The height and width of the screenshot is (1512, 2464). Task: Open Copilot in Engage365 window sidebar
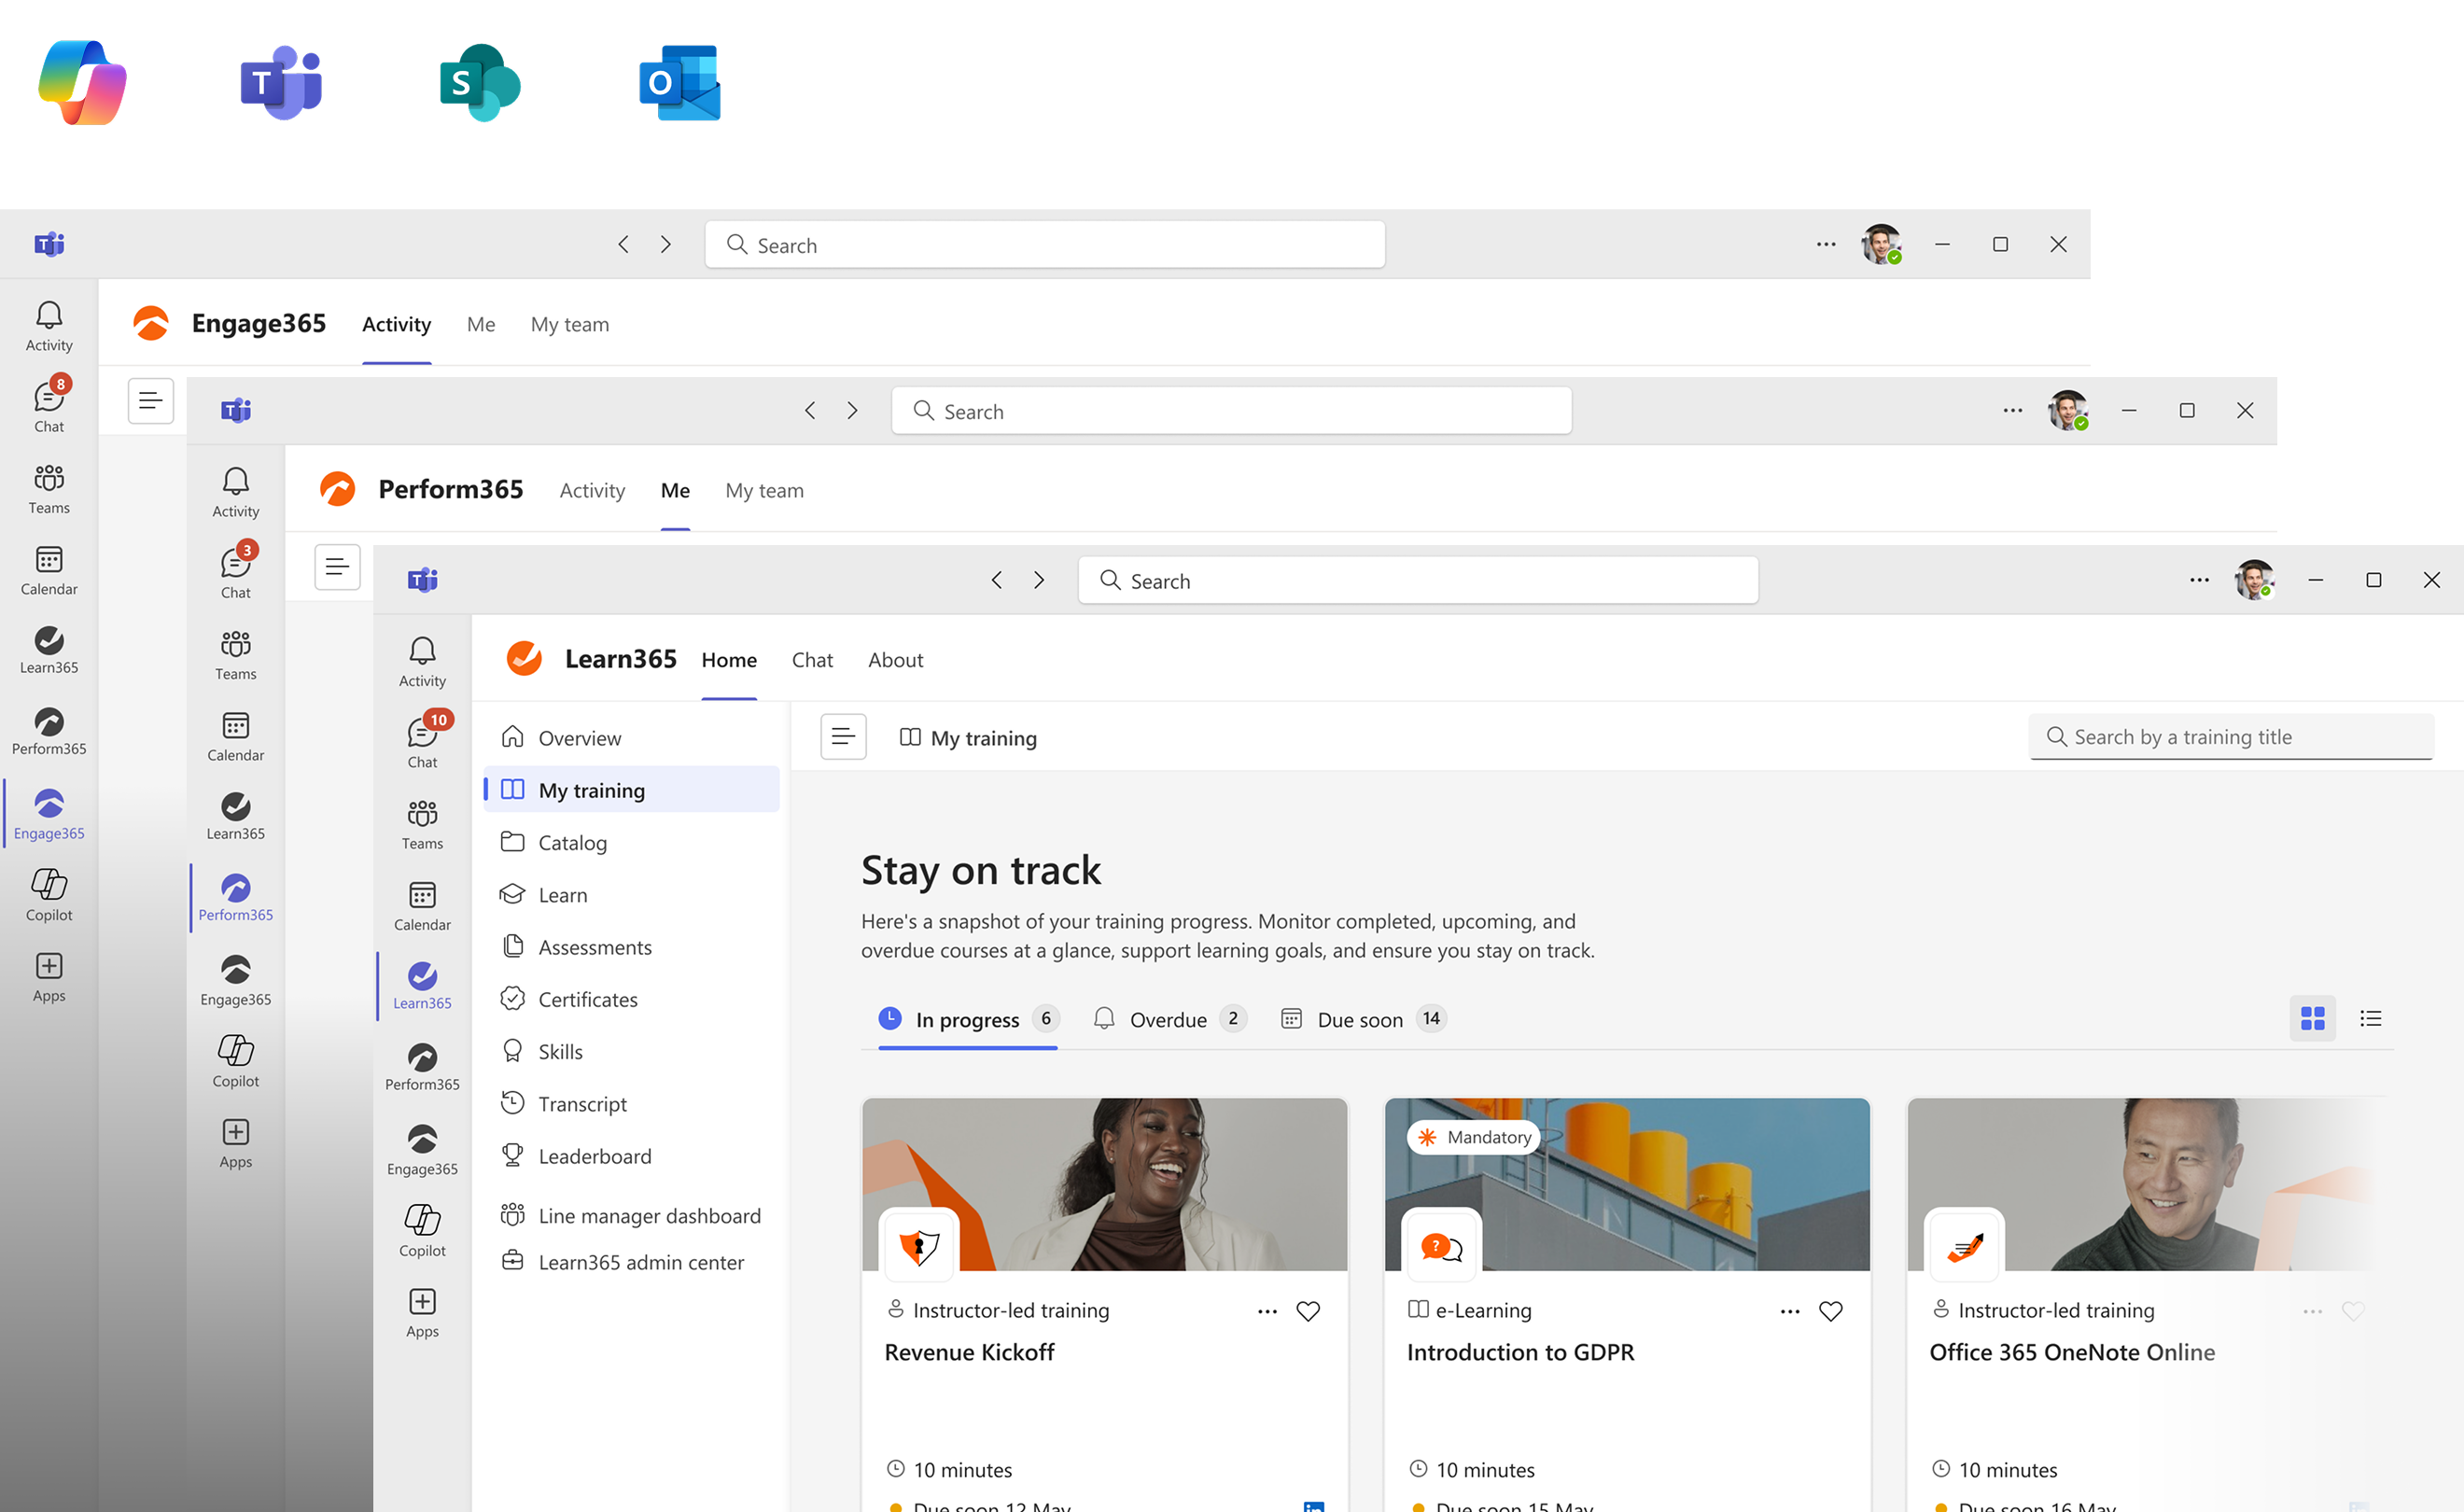(49, 895)
